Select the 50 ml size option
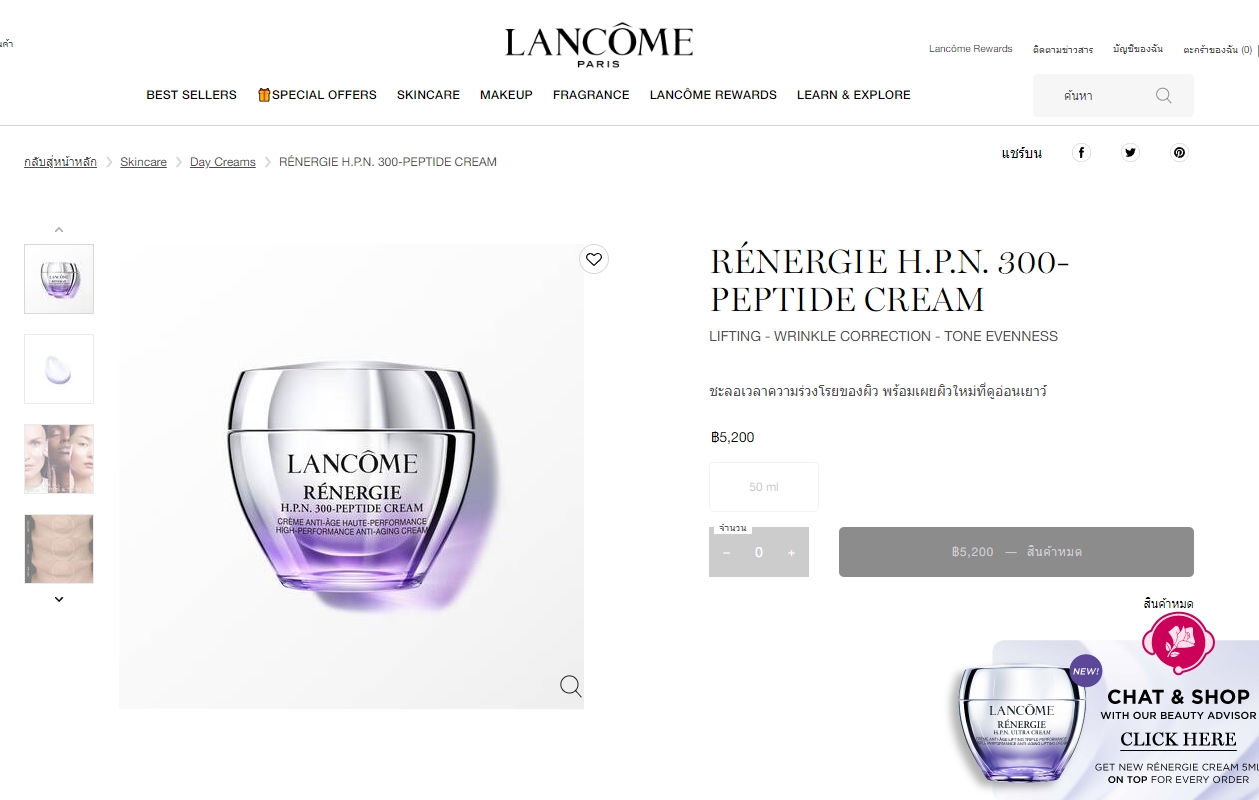 pyautogui.click(x=764, y=487)
